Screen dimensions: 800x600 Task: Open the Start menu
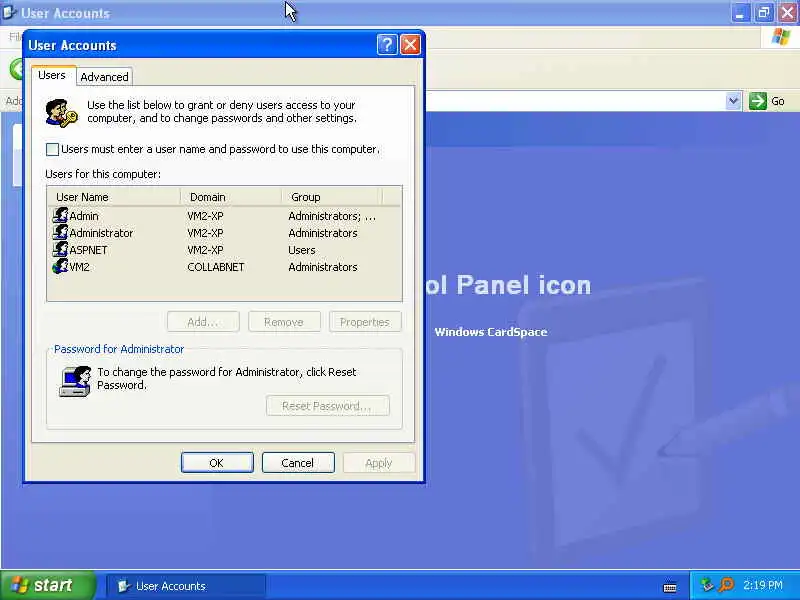[48, 585]
